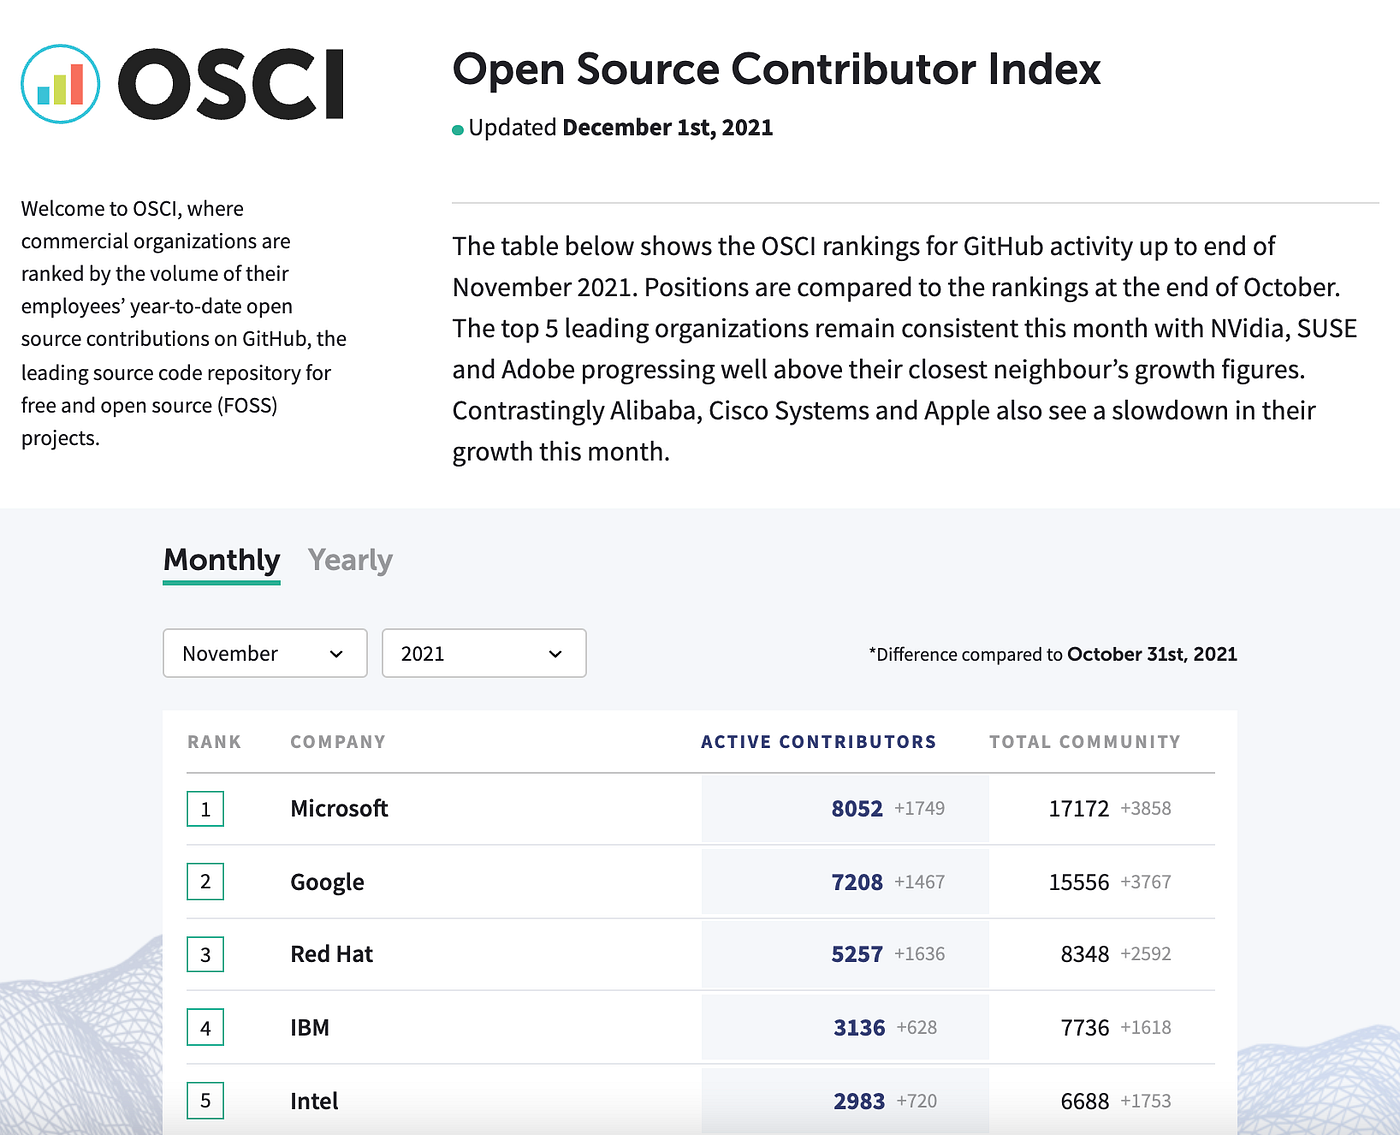Open the November month dropdown
Viewport: 1400px width, 1135px height.
pyautogui.click(x=265, y=653)
